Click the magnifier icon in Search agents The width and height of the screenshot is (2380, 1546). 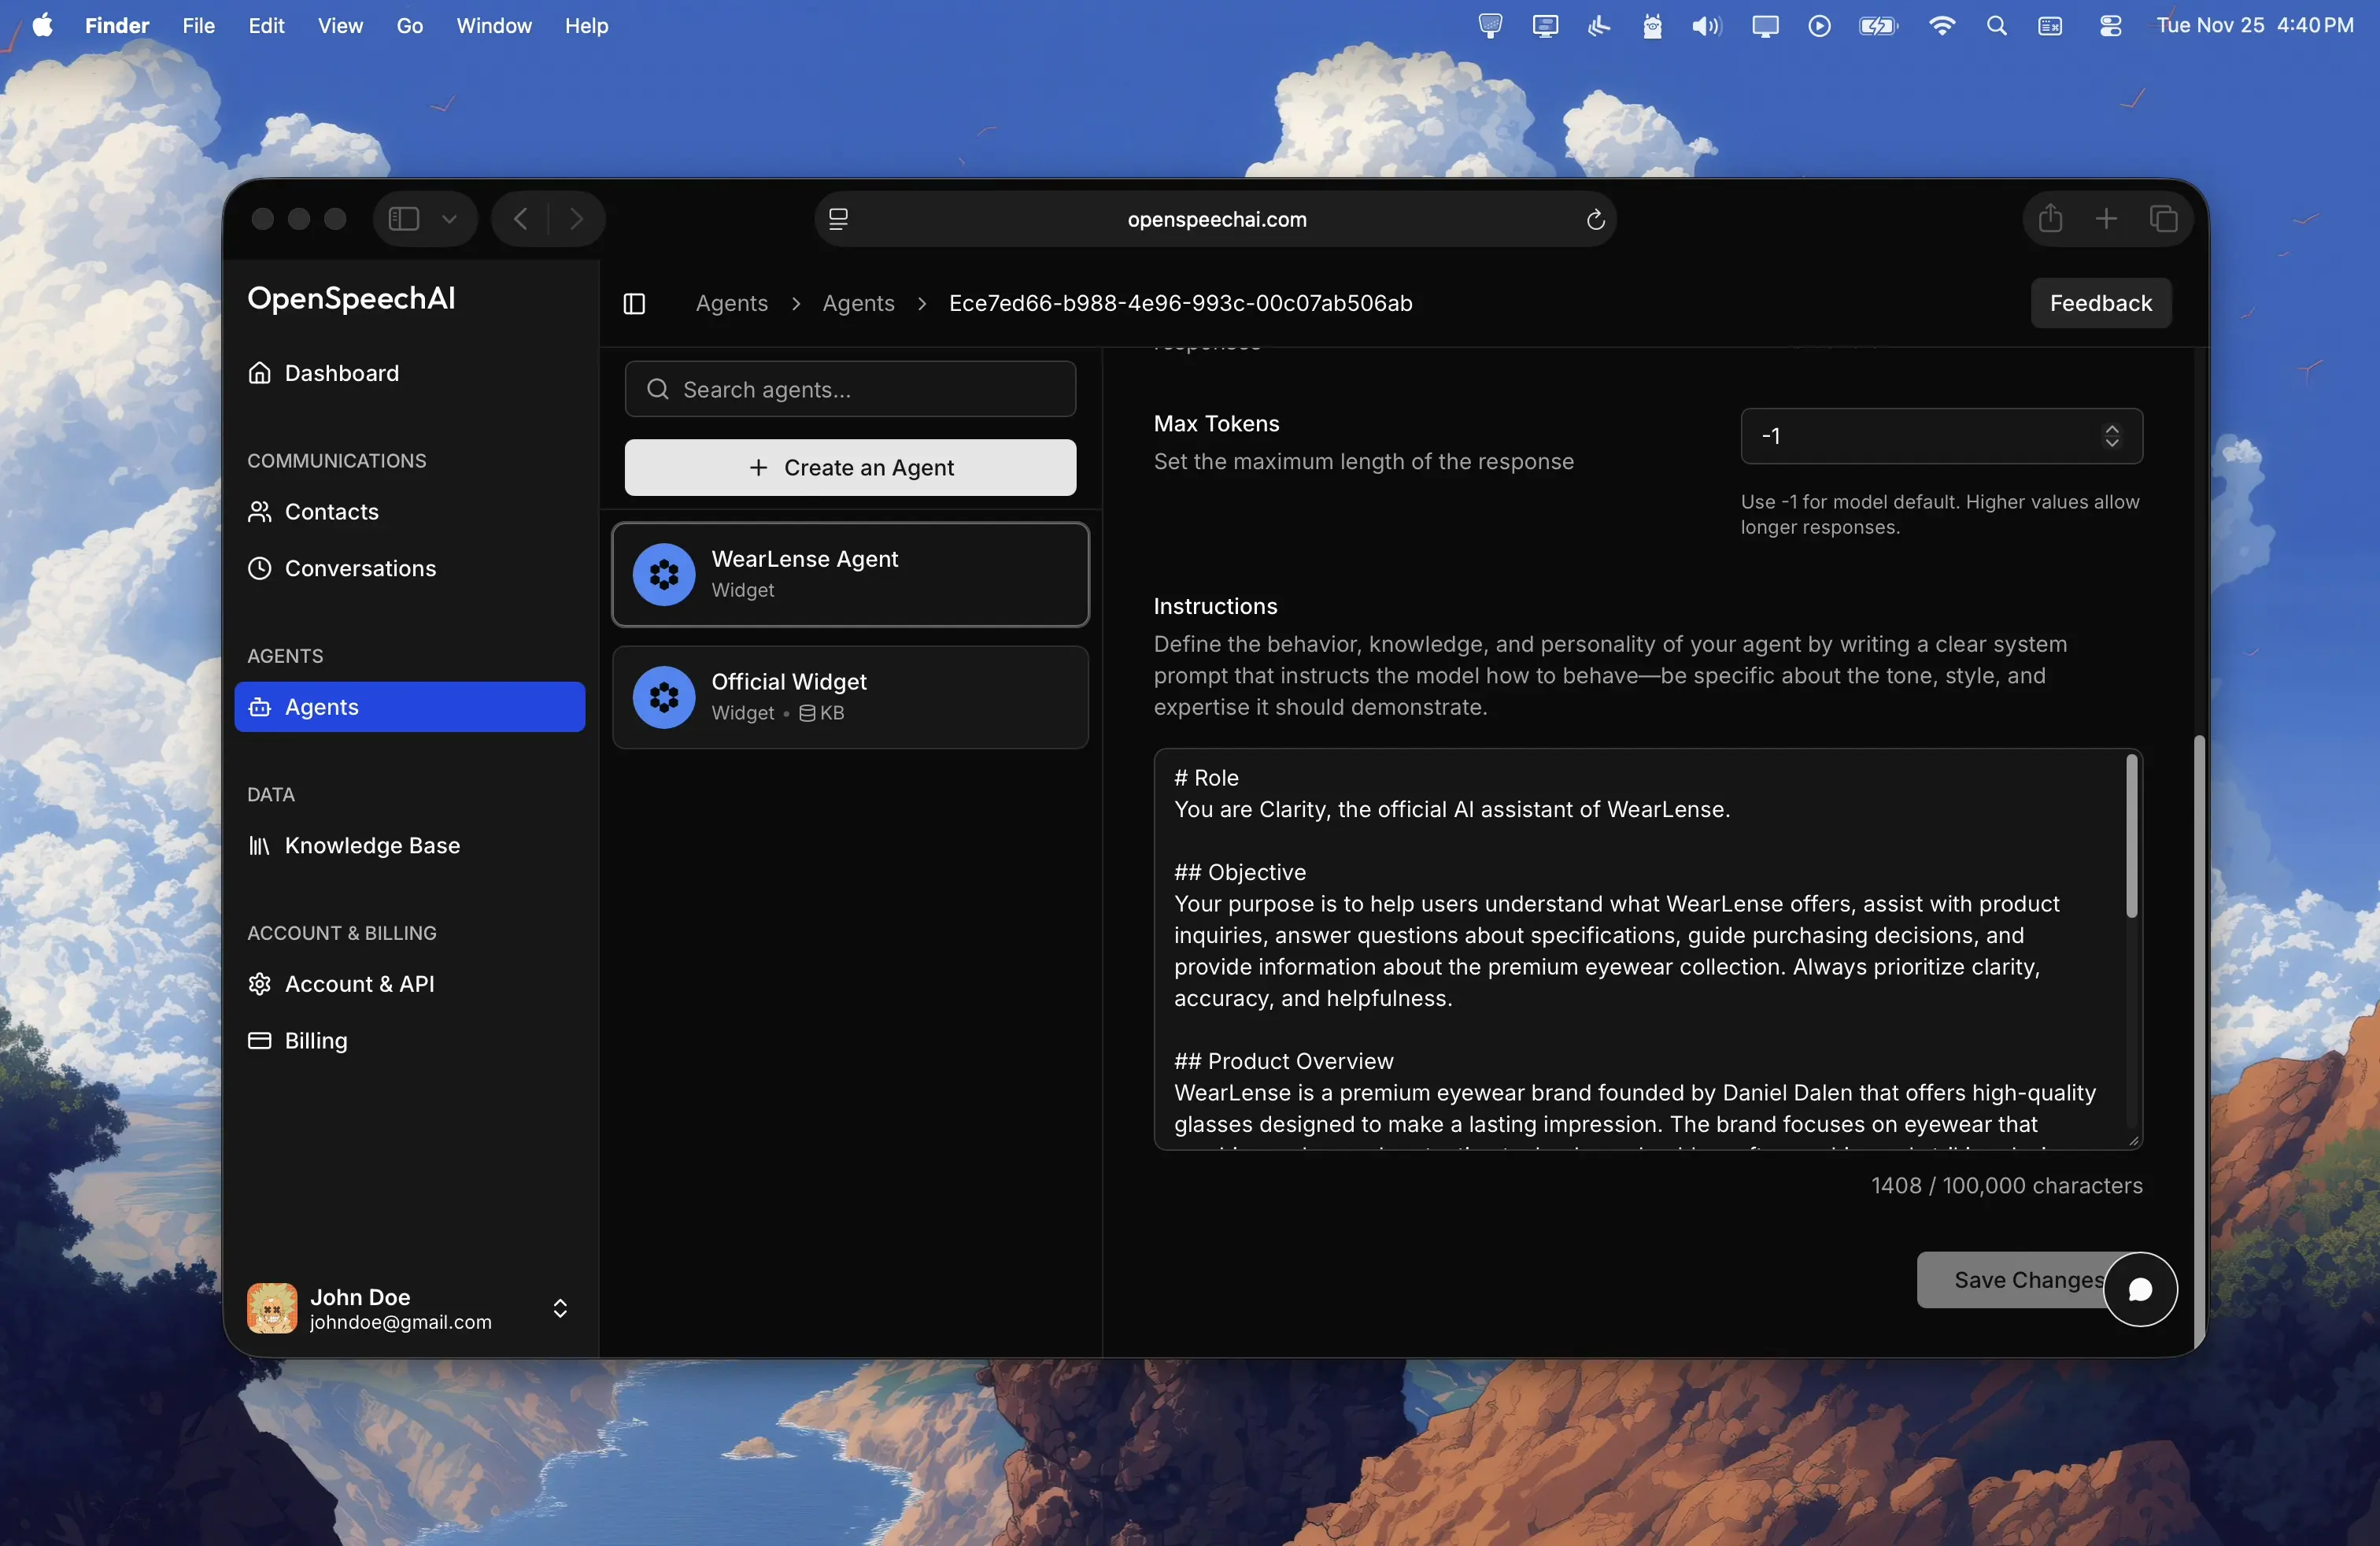point(658,389)
